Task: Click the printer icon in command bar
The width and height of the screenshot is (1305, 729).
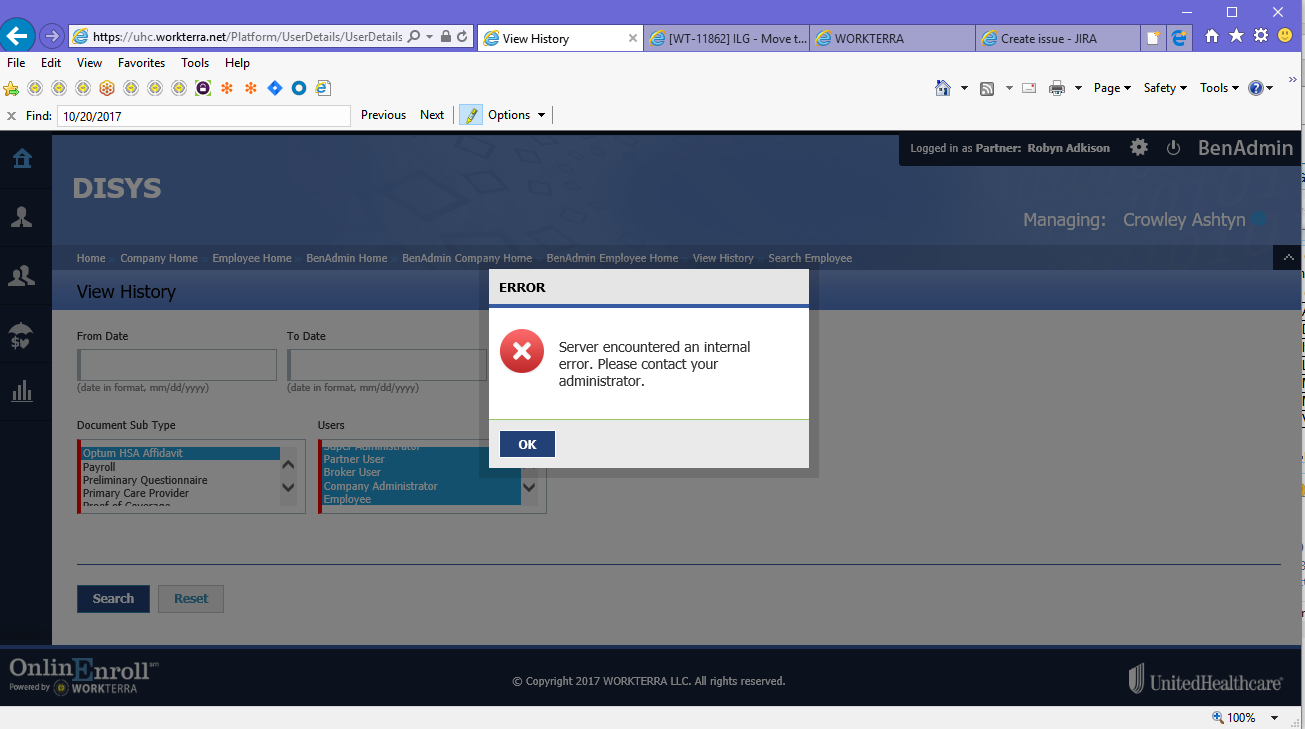Action: pyautogui.click(x=1057, y=88)
